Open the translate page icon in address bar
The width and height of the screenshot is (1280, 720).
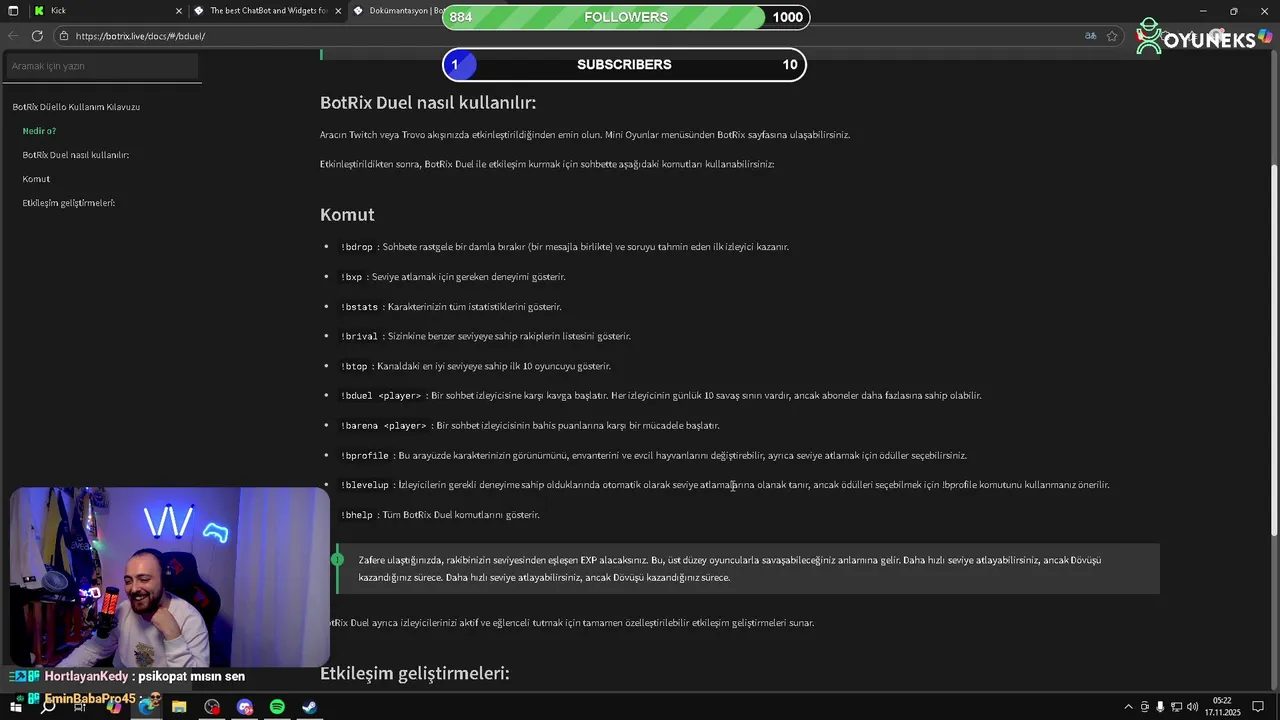(x=1090, y=36)
